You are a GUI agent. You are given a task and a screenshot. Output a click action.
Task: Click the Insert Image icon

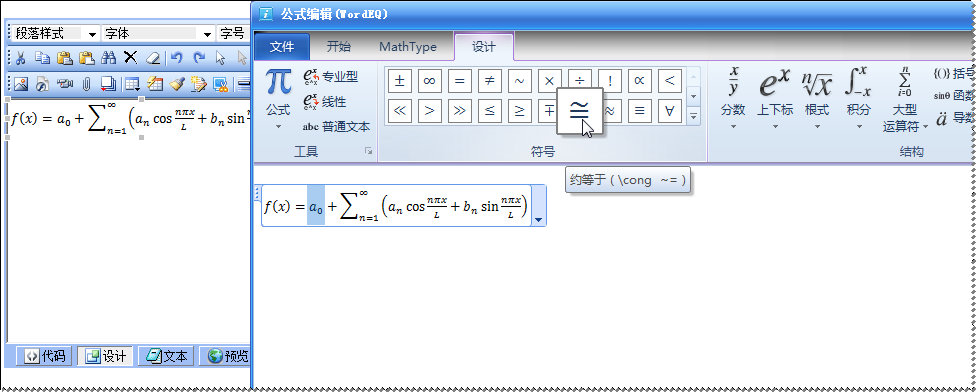coord(21,83)
